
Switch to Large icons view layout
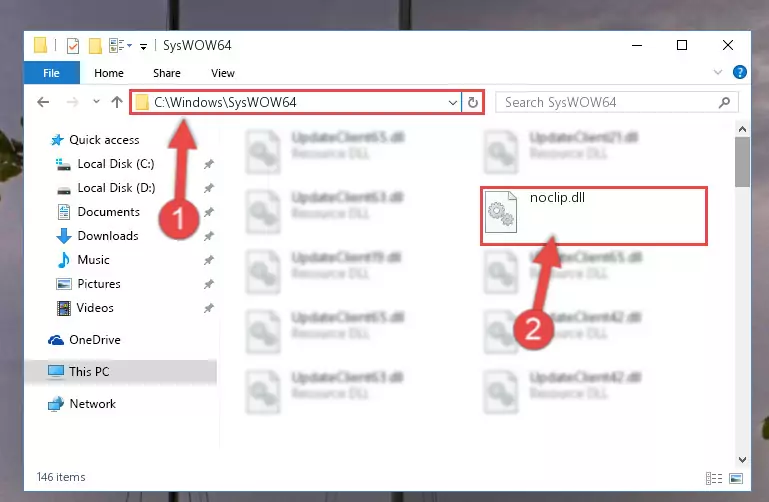click(x=736, y=478)
